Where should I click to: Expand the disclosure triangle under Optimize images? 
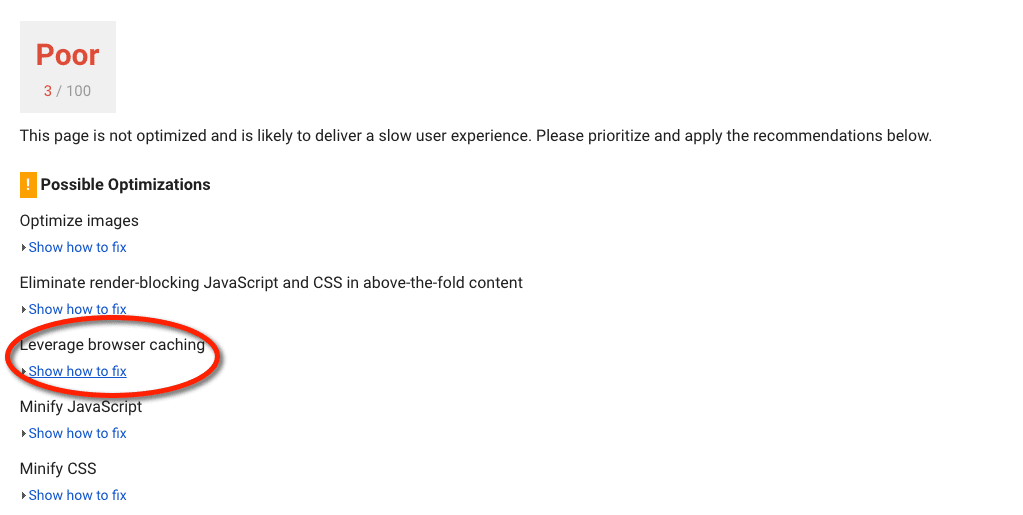(23, 248)
